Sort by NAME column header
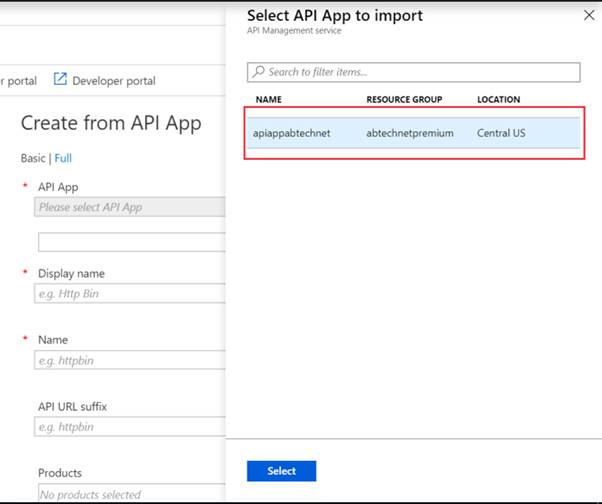The image size is (602, 504). point(269,99)
